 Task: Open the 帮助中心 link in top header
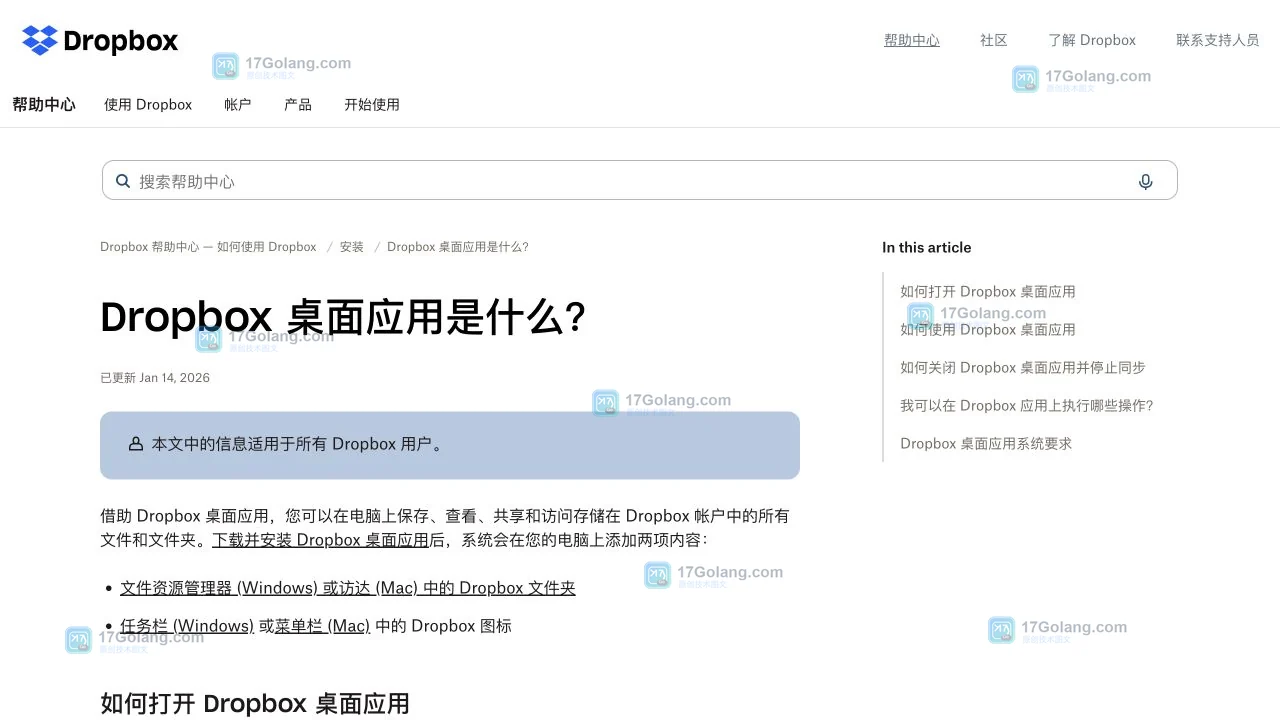pos(912,40)
